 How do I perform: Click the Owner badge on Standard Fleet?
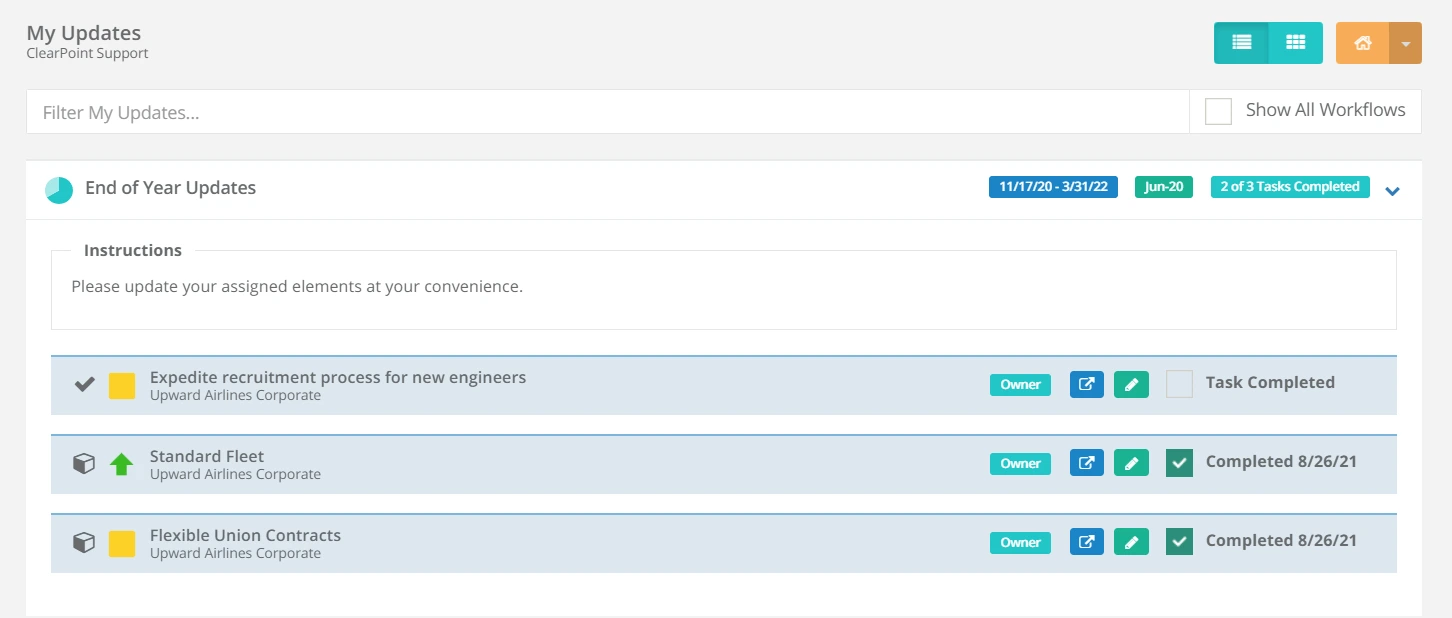coord(1020,463)
